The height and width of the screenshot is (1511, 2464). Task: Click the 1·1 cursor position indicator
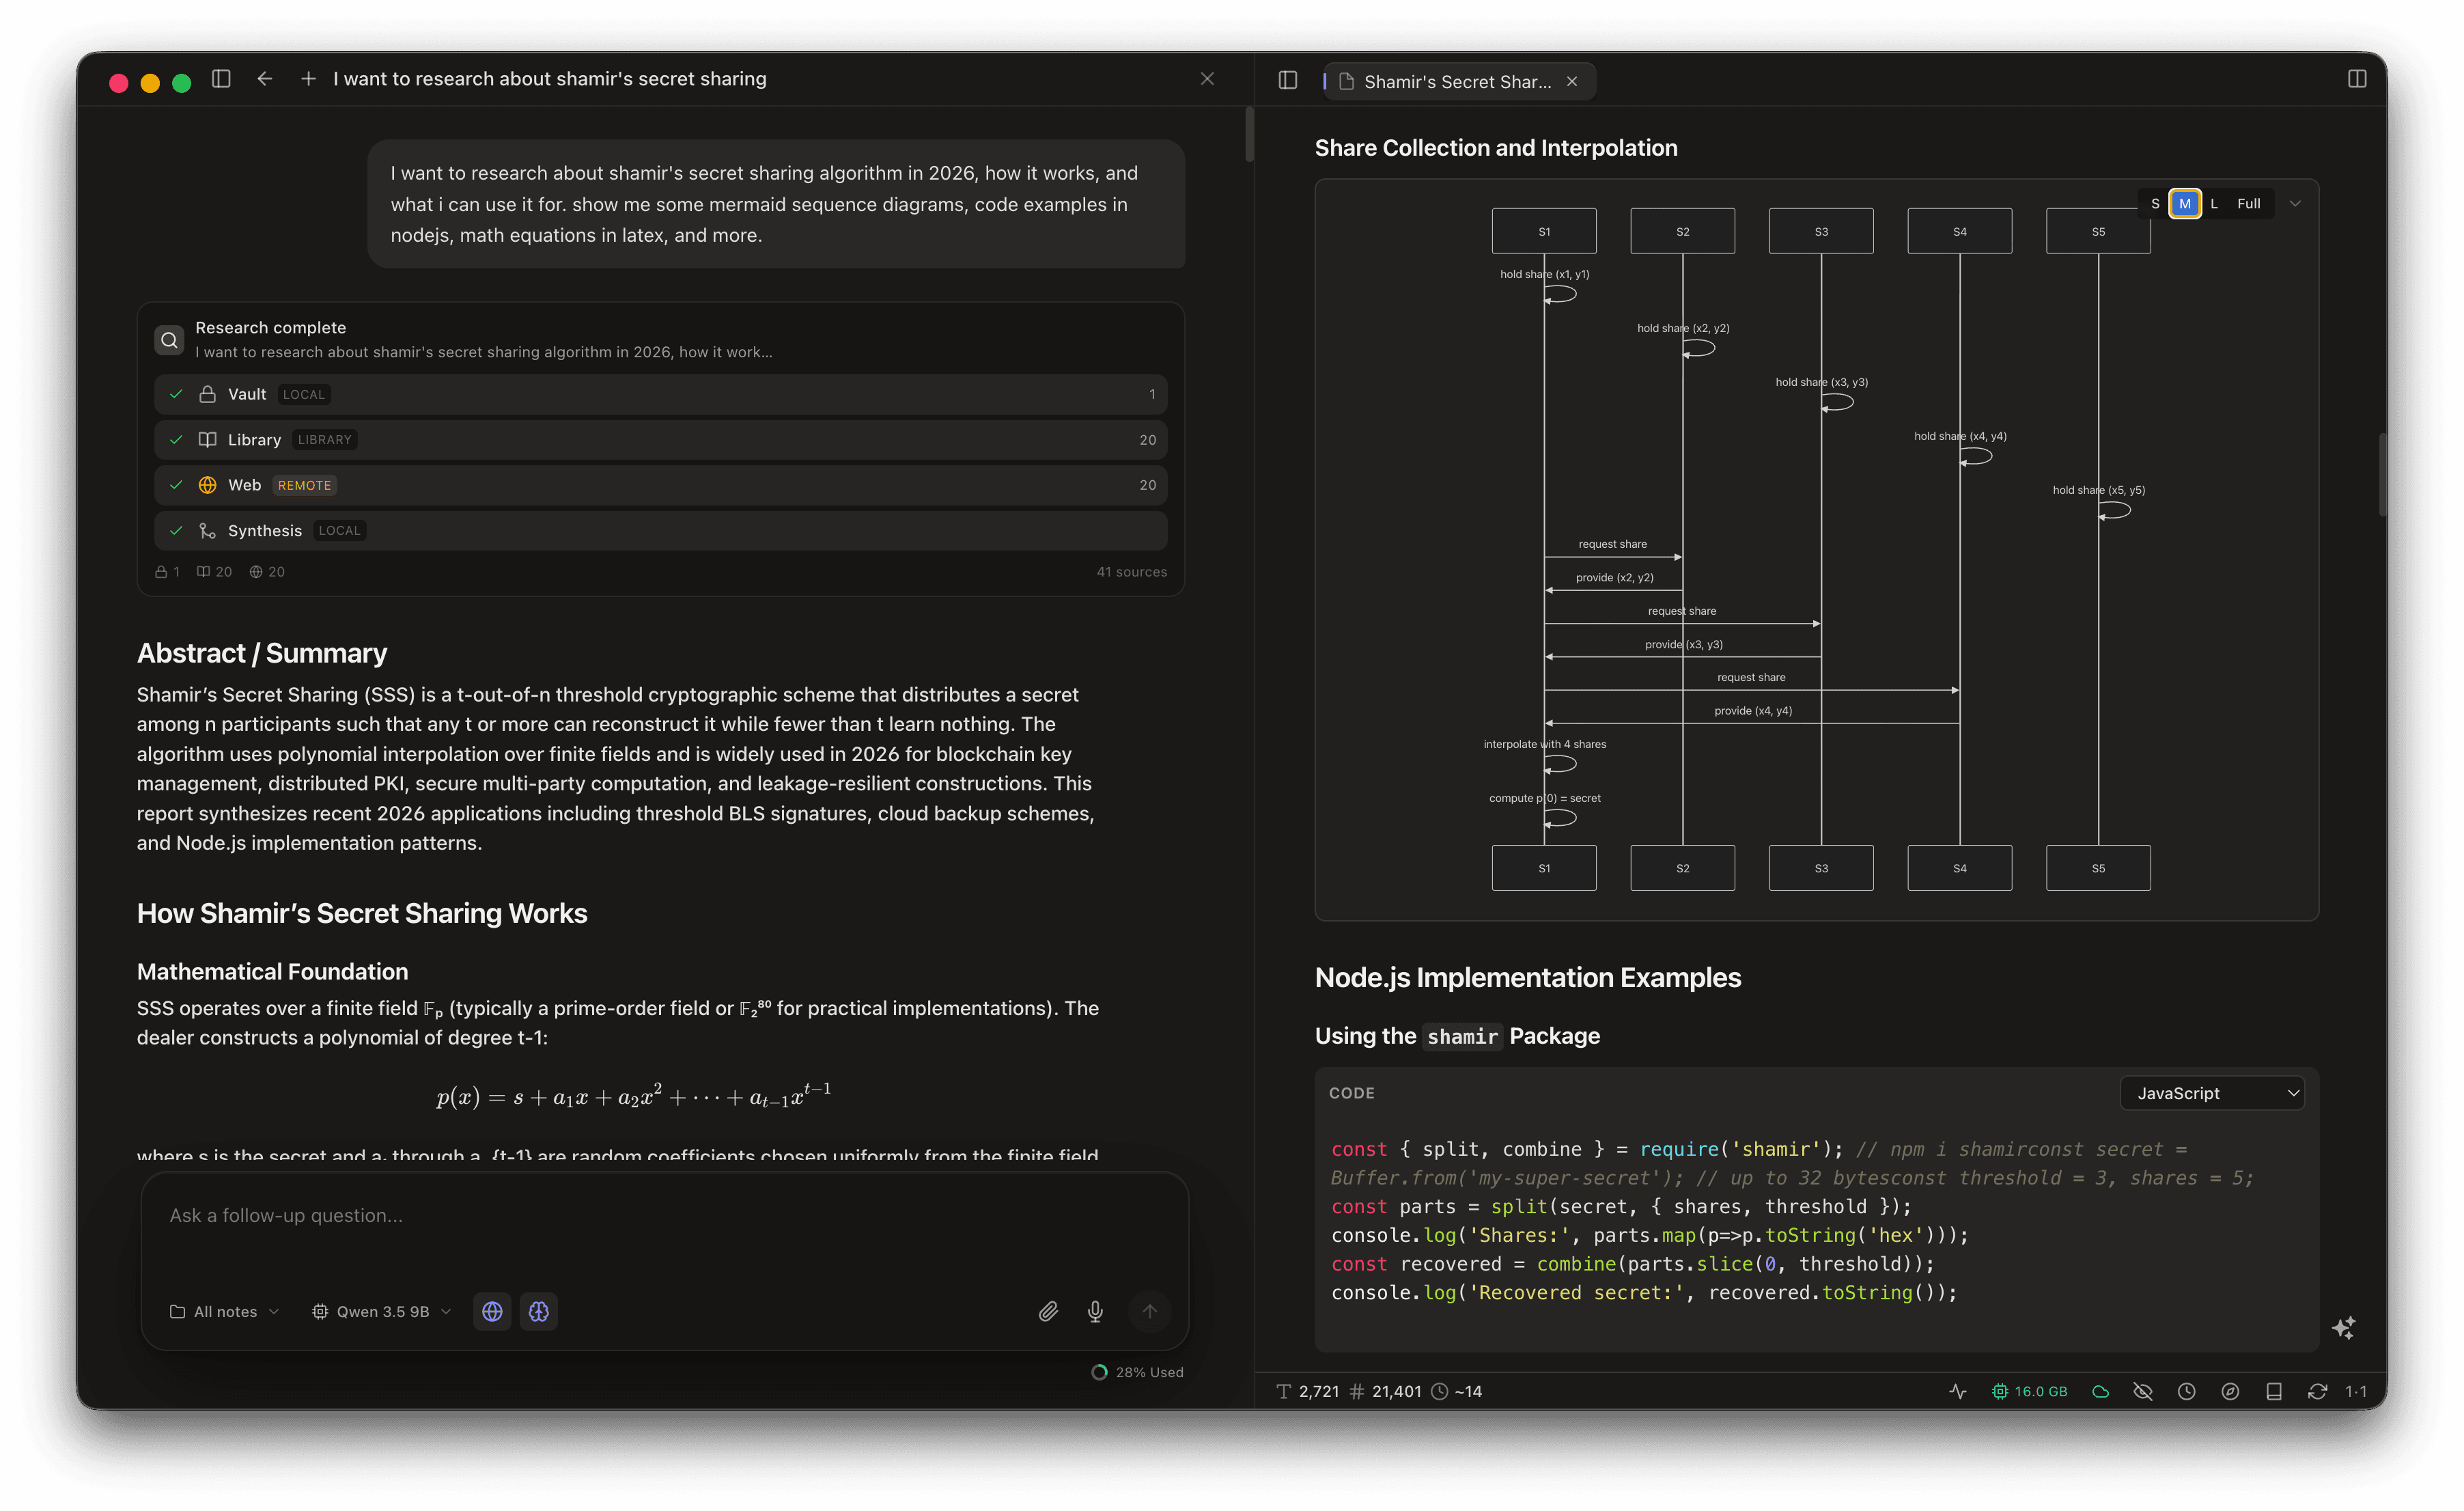pos(2356,1391)
